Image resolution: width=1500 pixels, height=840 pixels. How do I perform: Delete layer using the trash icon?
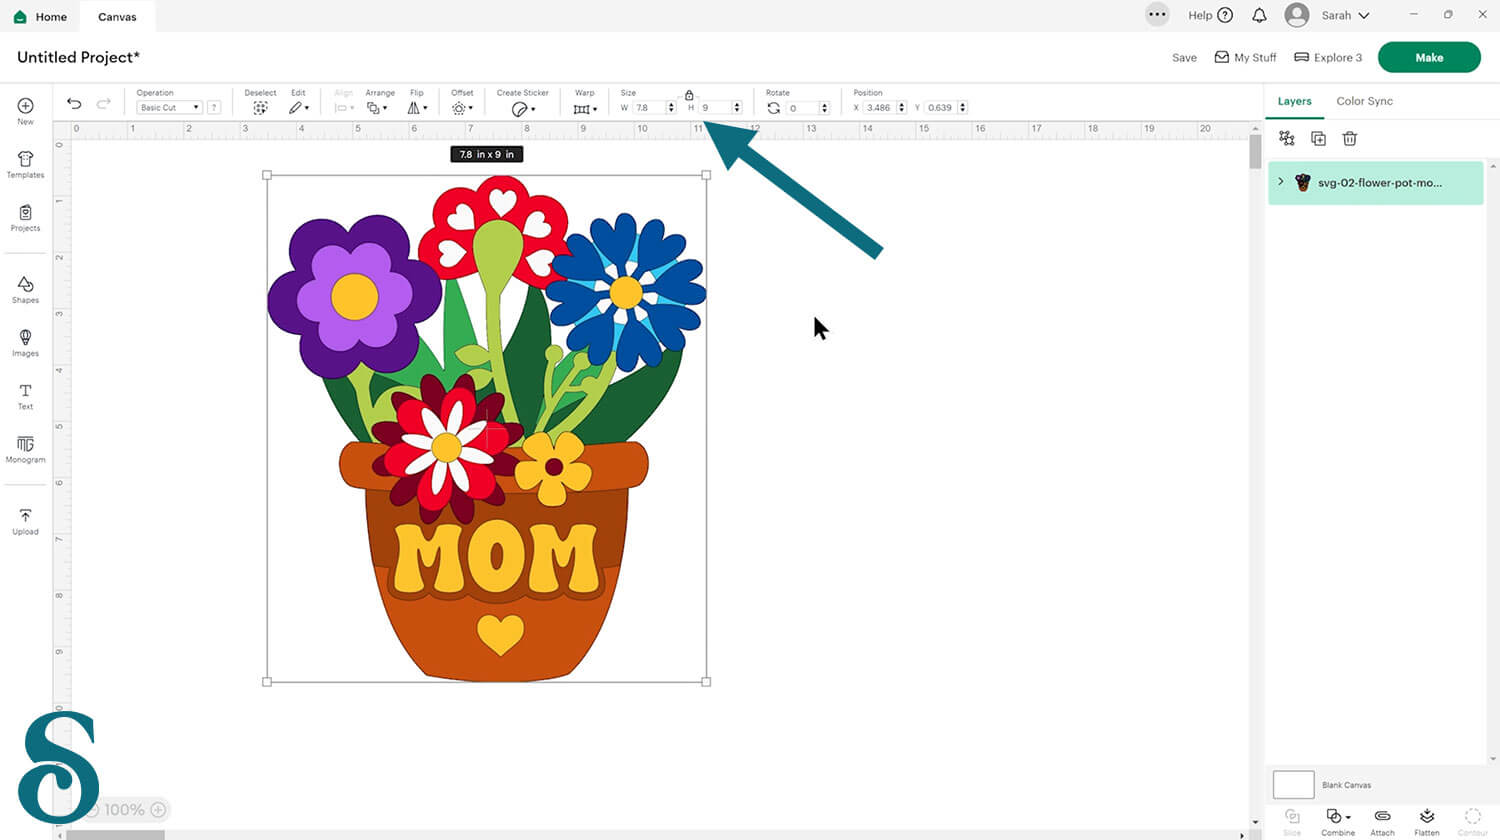(x=1349, y=139)
